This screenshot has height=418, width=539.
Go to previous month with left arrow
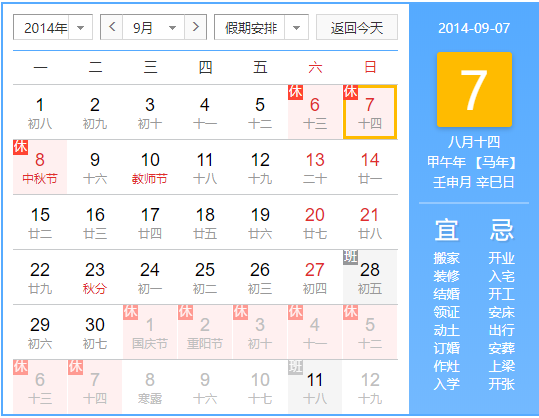pos(112,27)
